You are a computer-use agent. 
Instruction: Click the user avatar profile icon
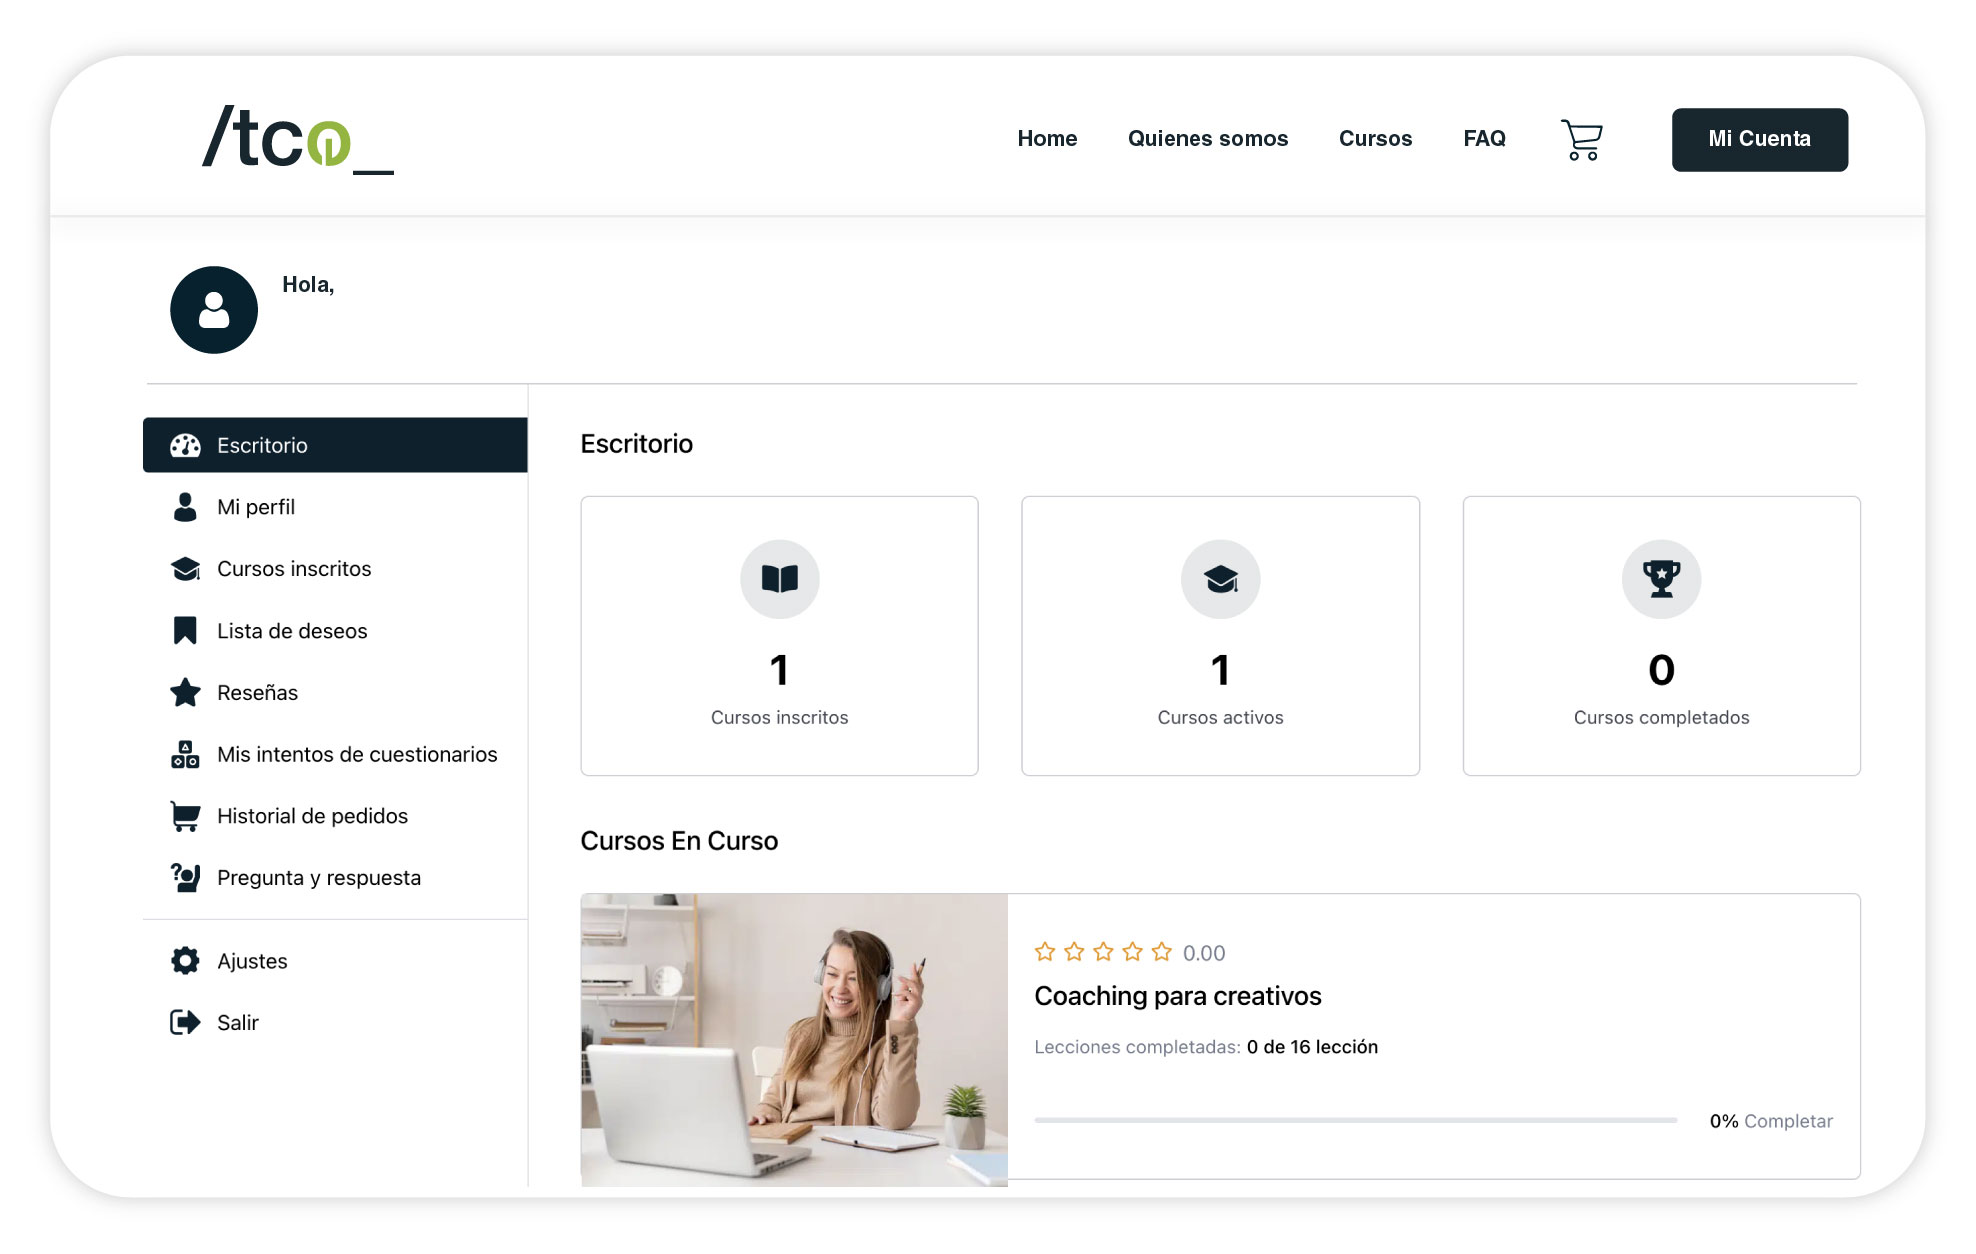click(x=214, y=310)
